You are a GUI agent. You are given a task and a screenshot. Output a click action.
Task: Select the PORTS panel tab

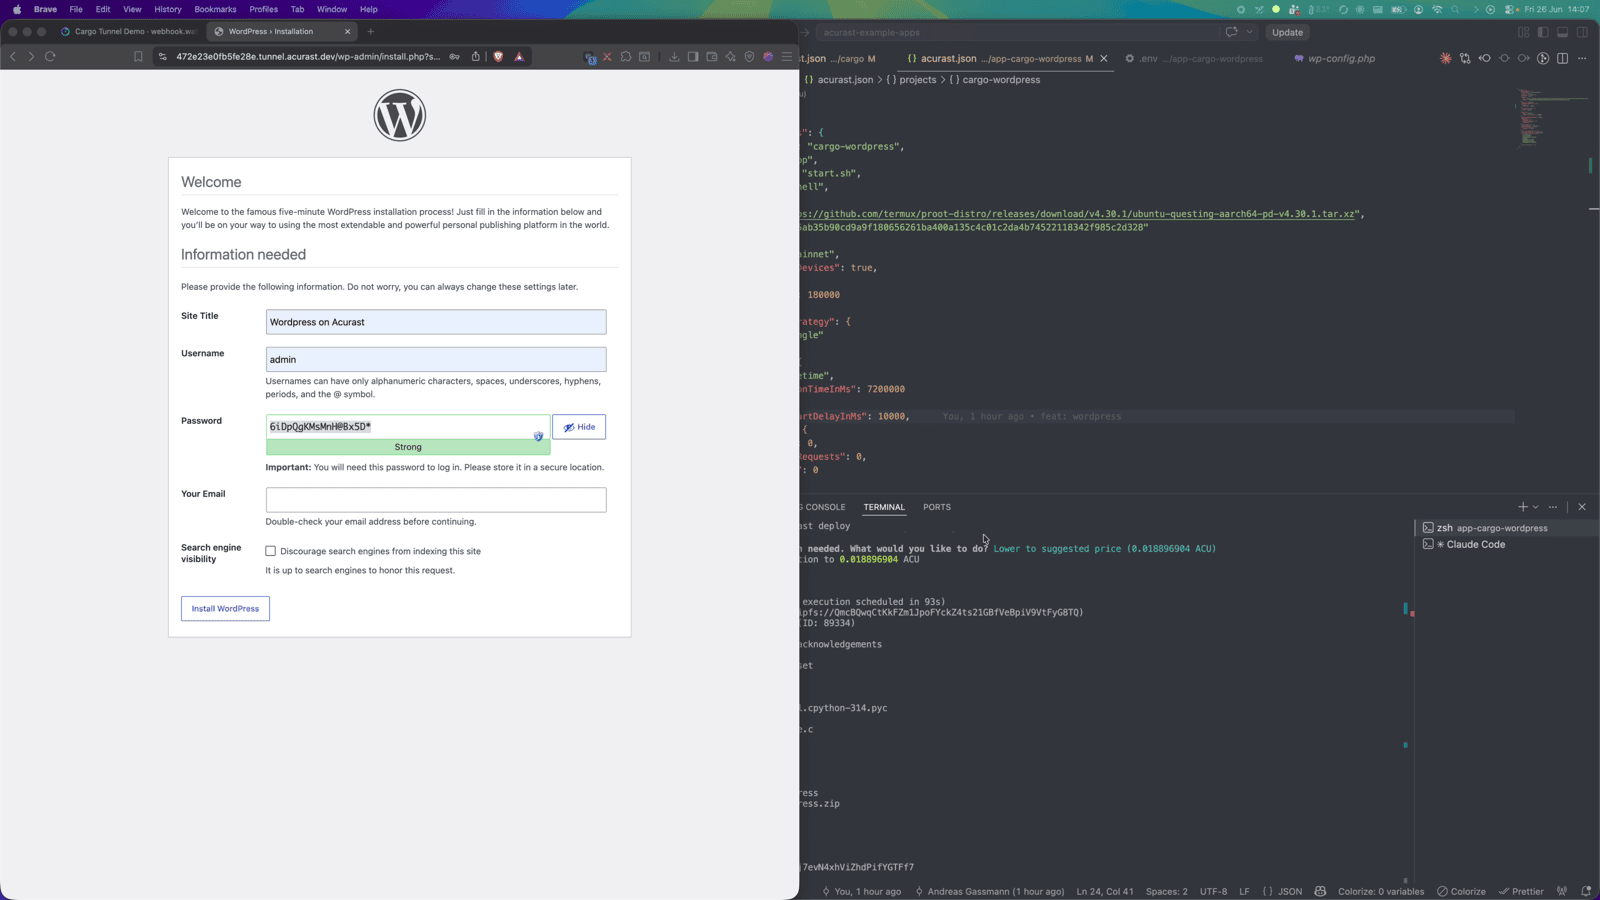pyautogui.click(x=937, y=507)
